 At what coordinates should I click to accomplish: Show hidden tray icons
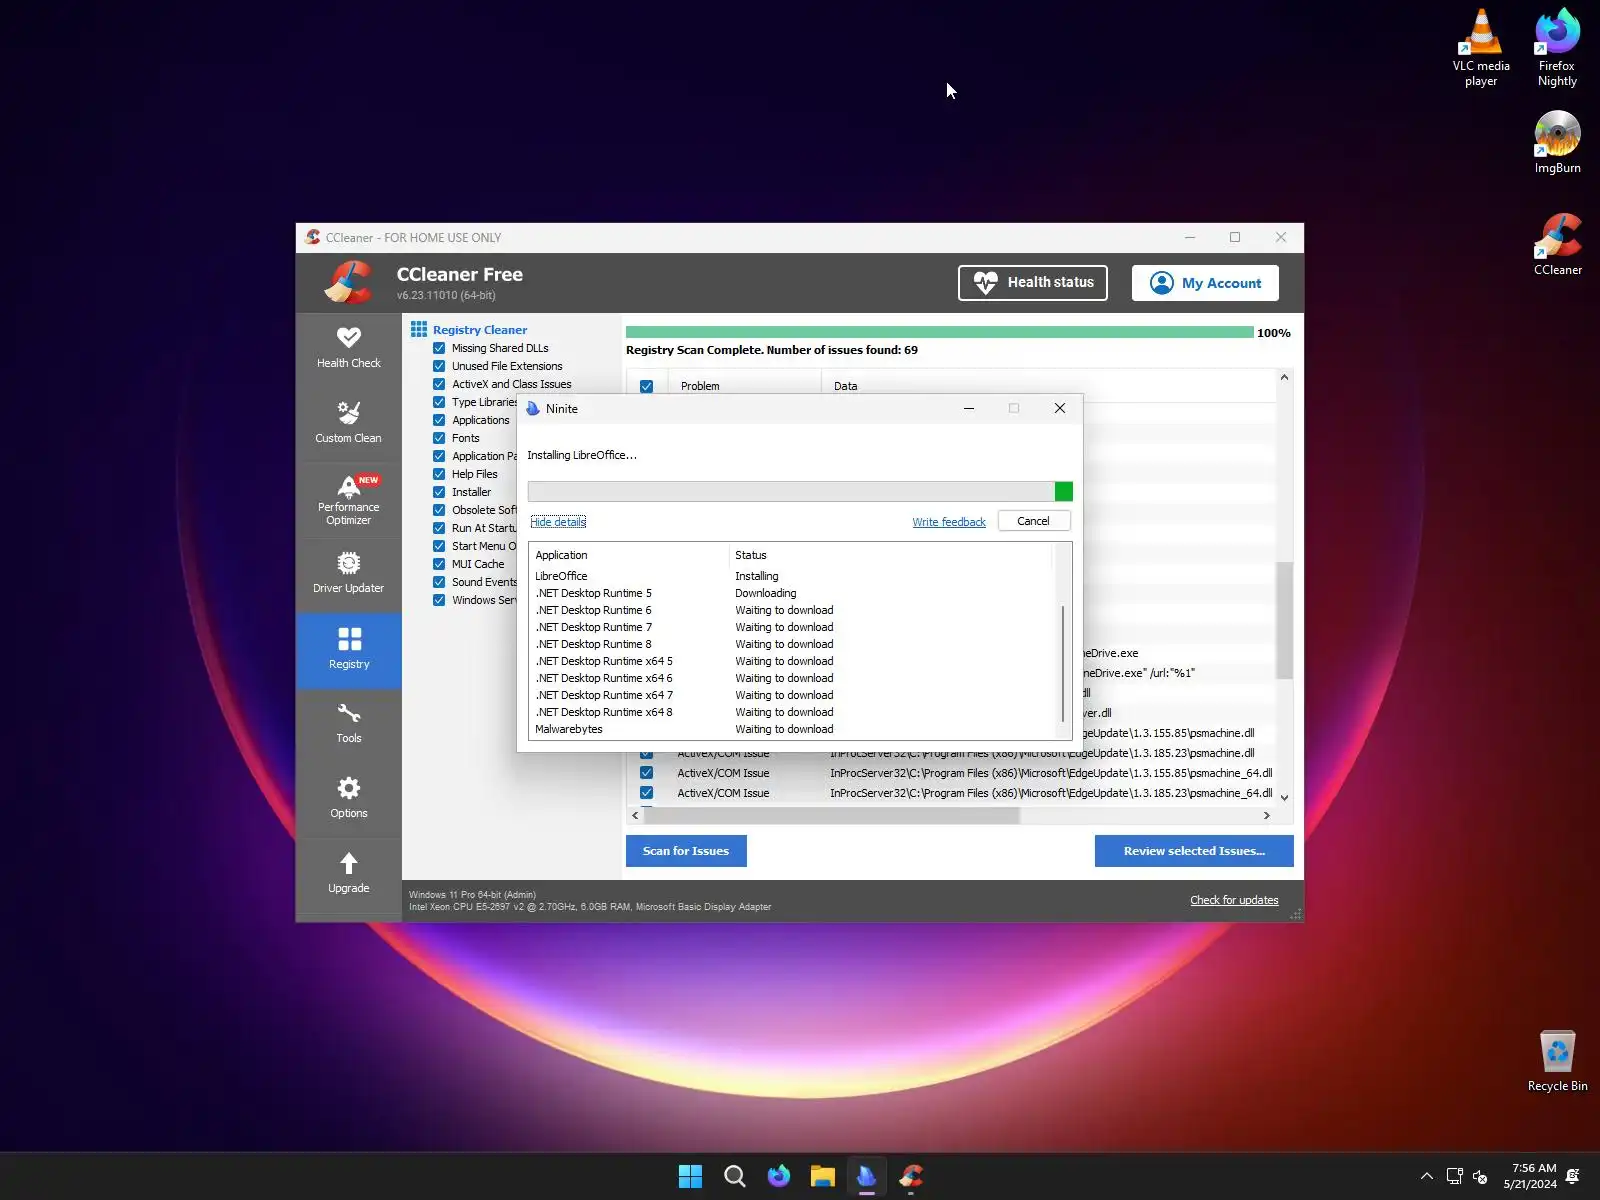pyautogui.click(x=1426, y=1176)
